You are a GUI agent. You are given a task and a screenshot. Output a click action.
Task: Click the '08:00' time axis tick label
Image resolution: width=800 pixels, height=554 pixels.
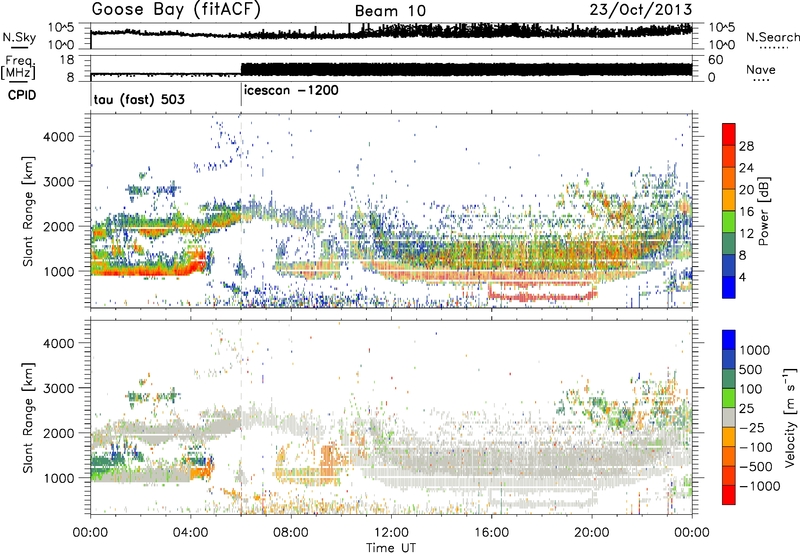(291, 533)
